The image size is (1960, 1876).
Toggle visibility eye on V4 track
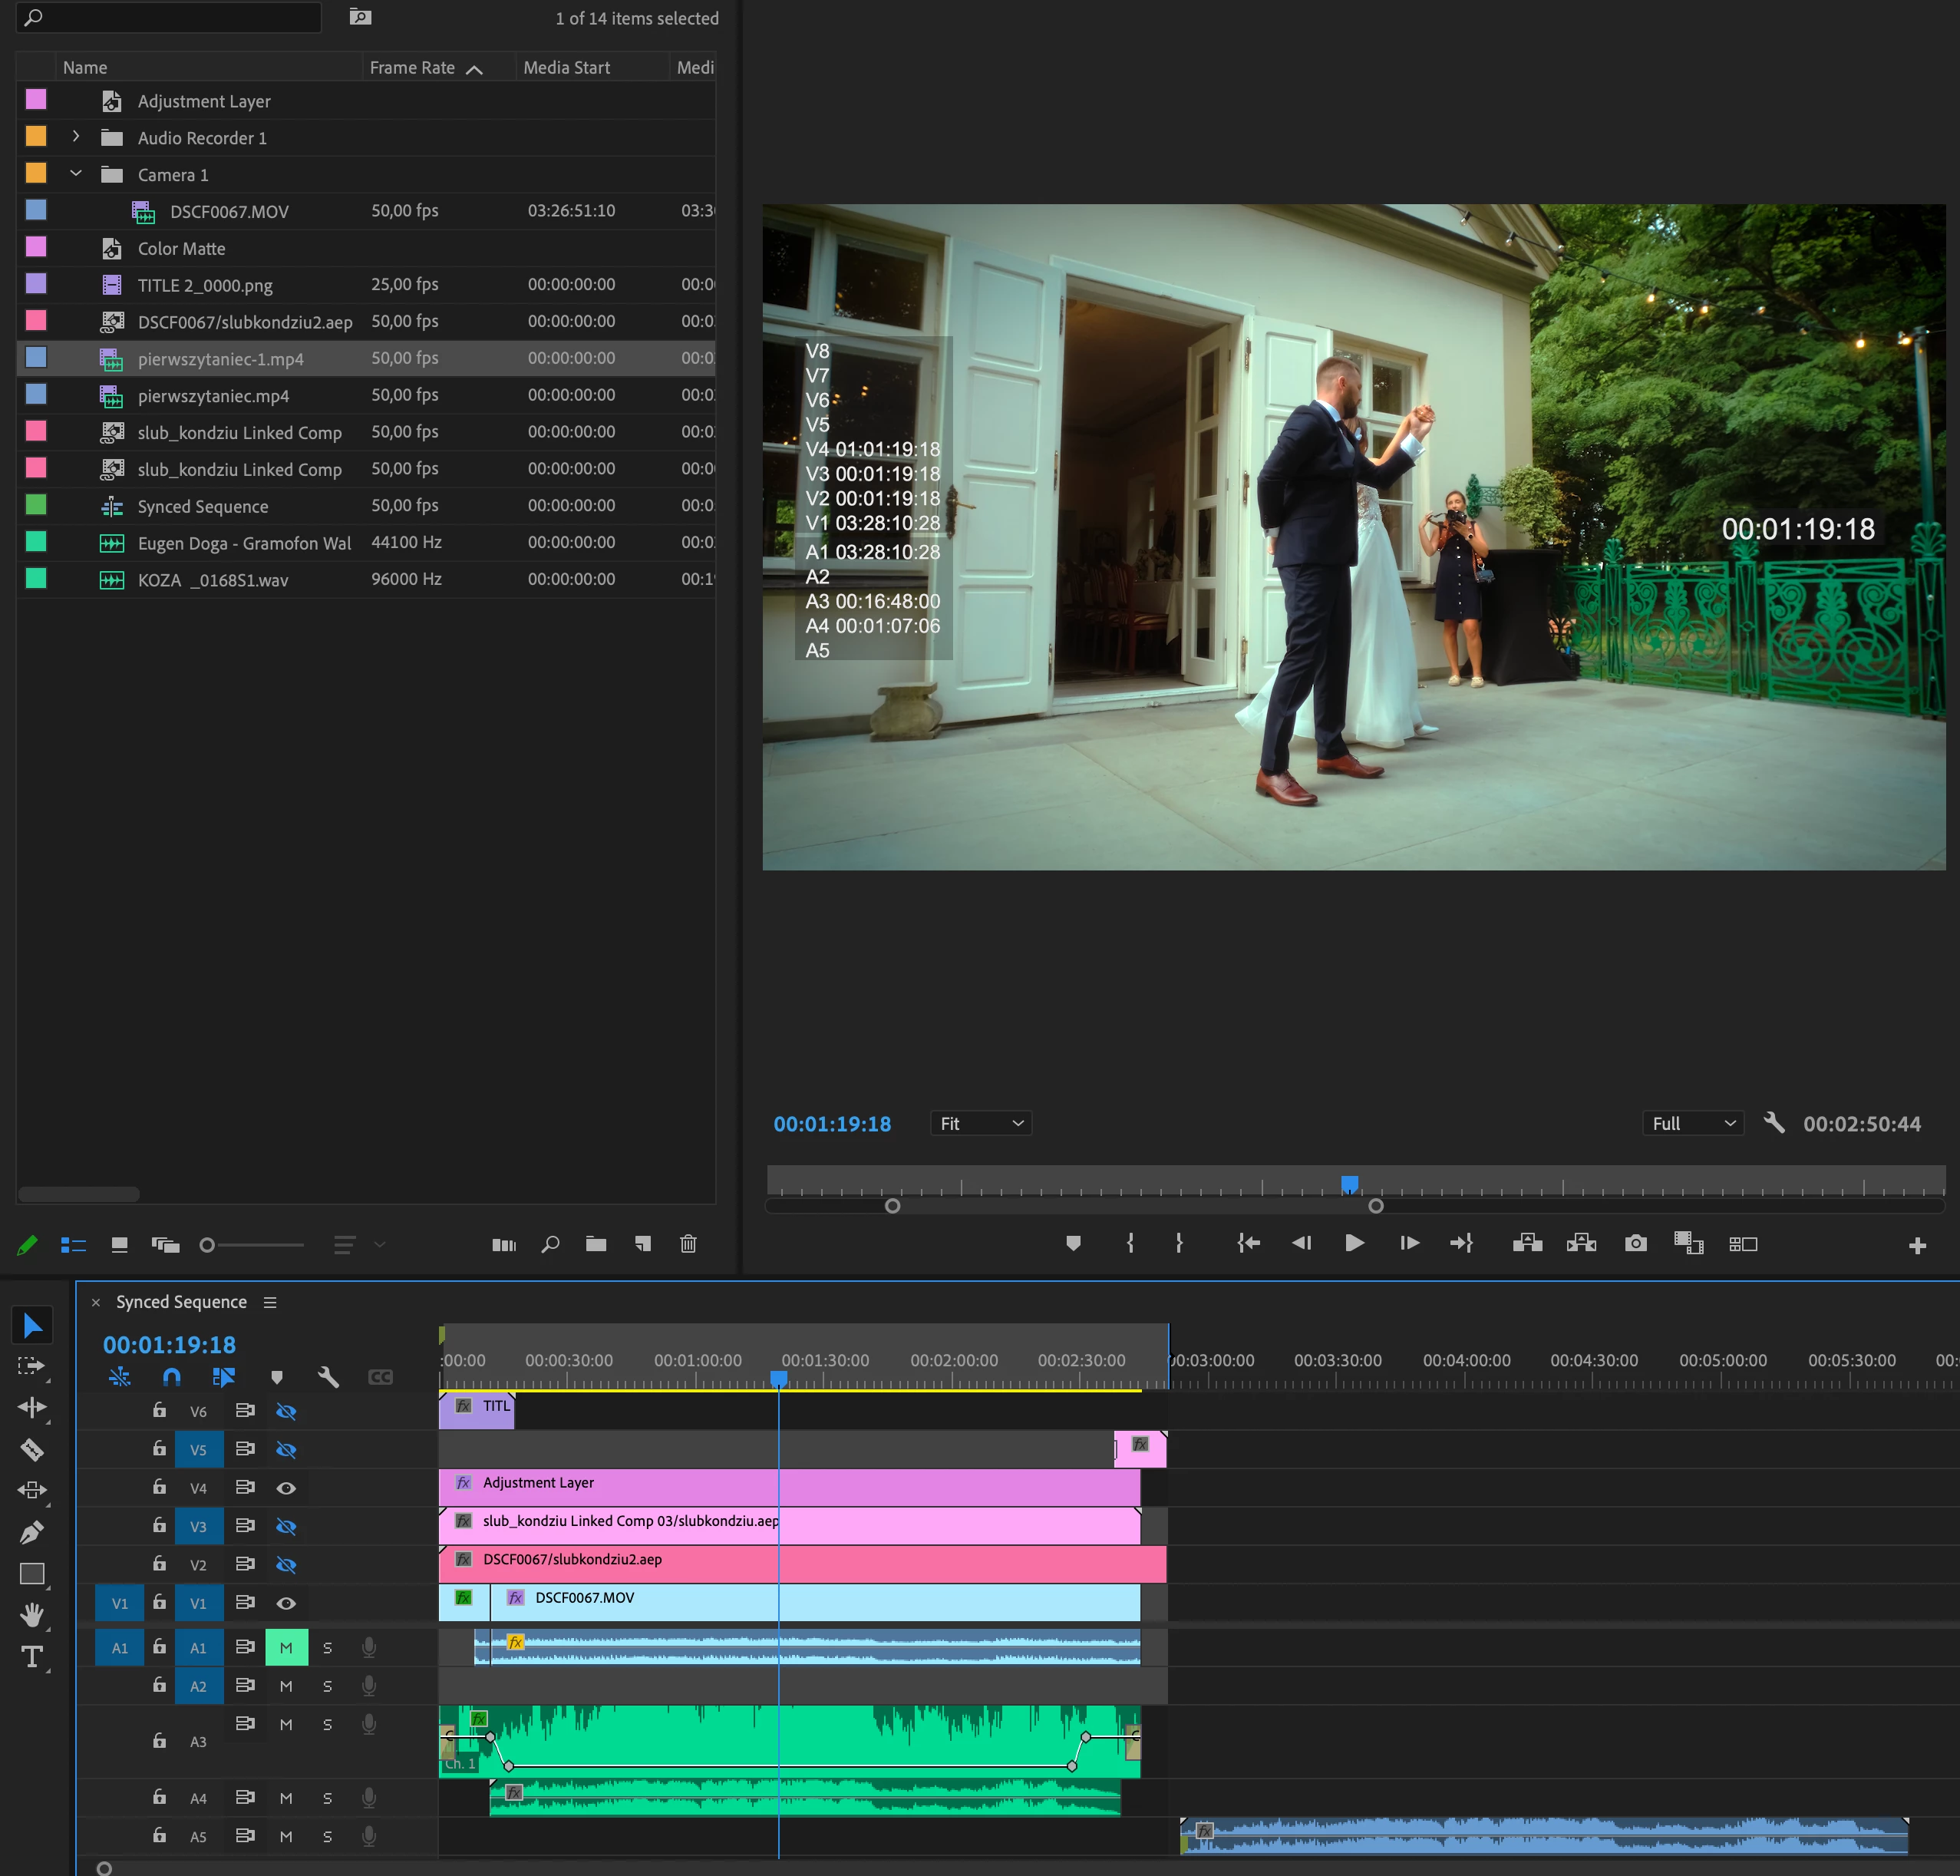(286, 1488)
